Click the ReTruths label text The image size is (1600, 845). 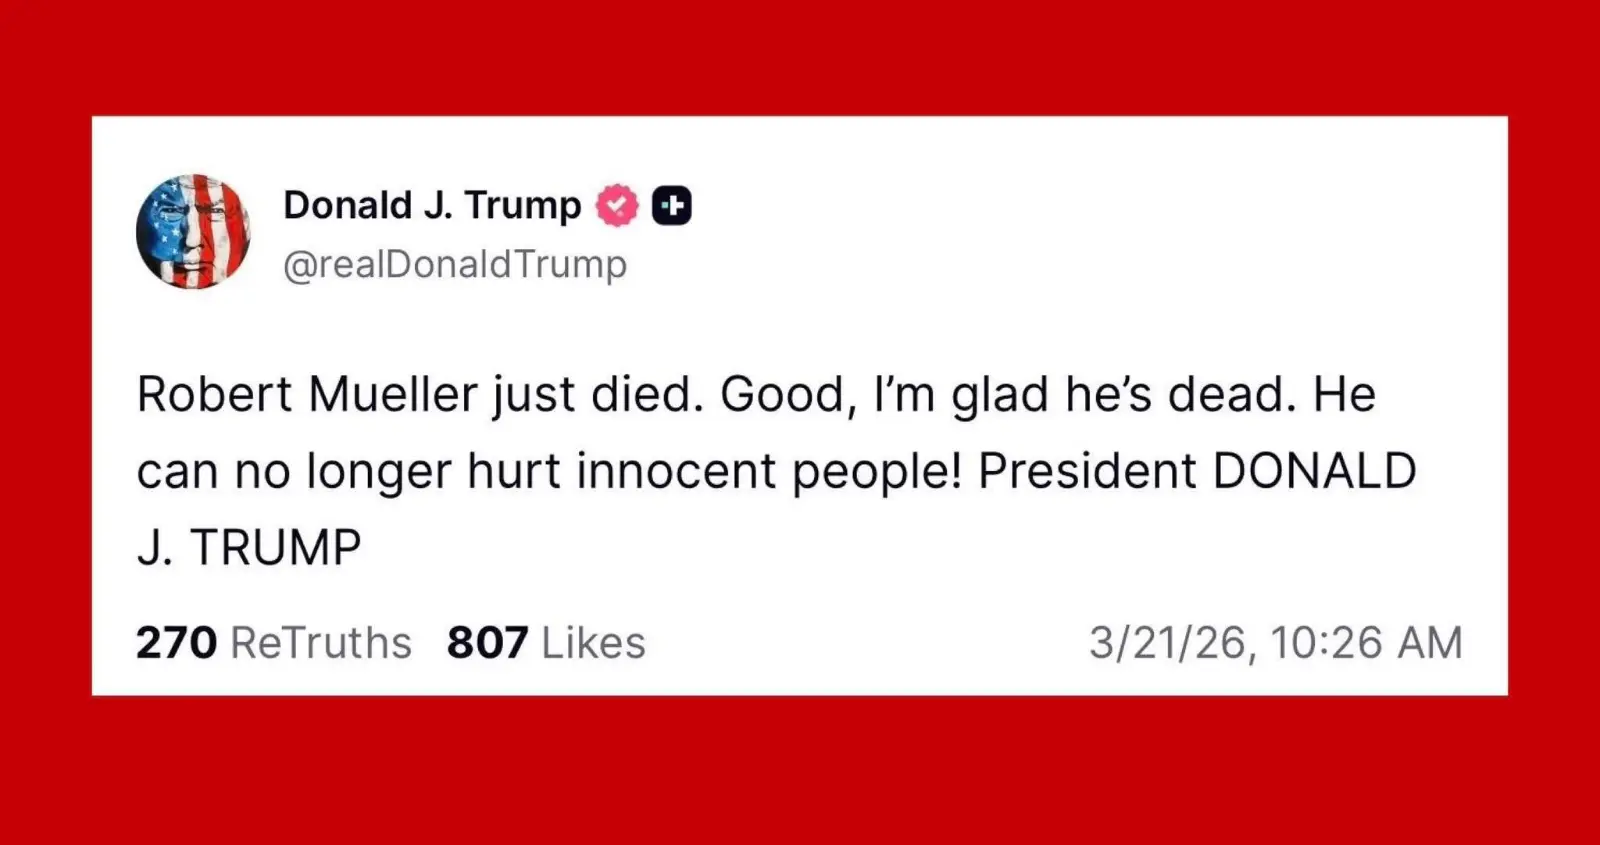pyautogui.click(x=321, y=643)
